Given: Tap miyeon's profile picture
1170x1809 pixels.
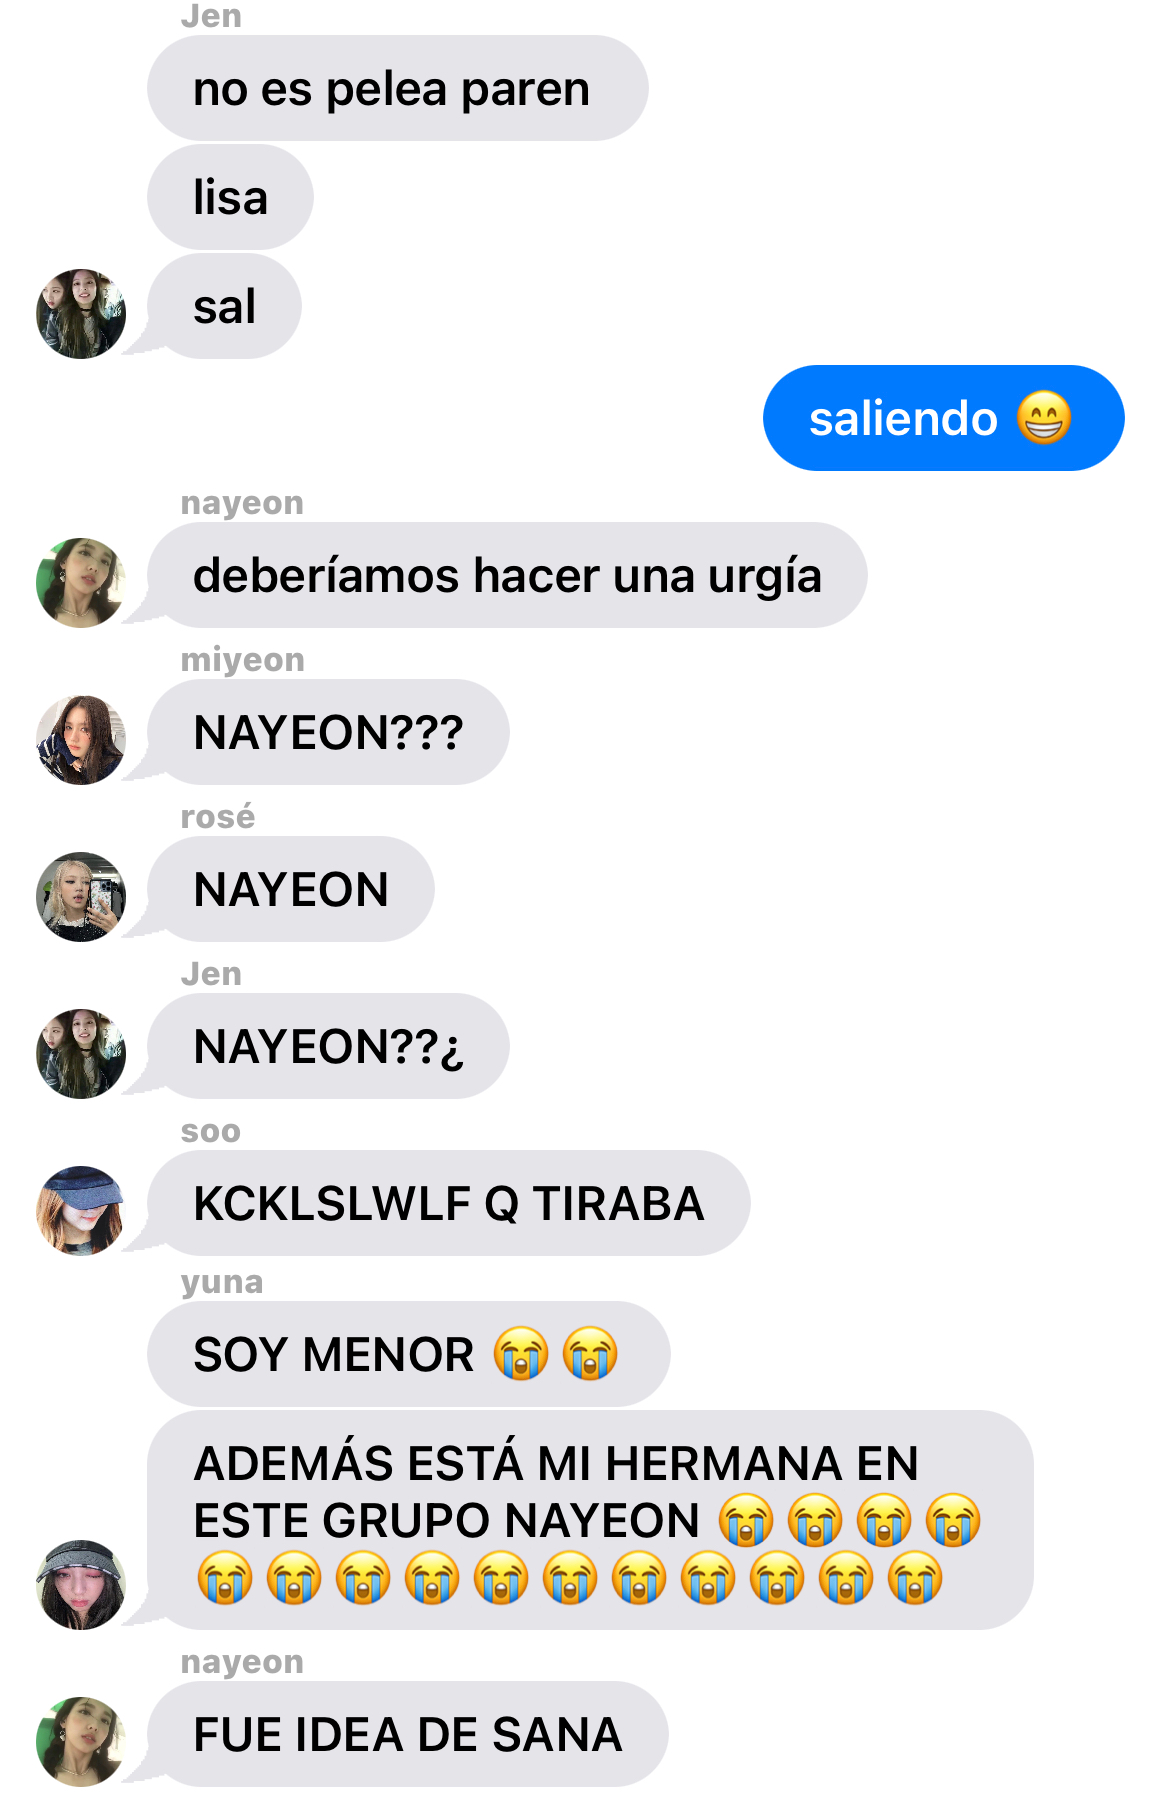Looking at the screenshot, I should 81,739.
